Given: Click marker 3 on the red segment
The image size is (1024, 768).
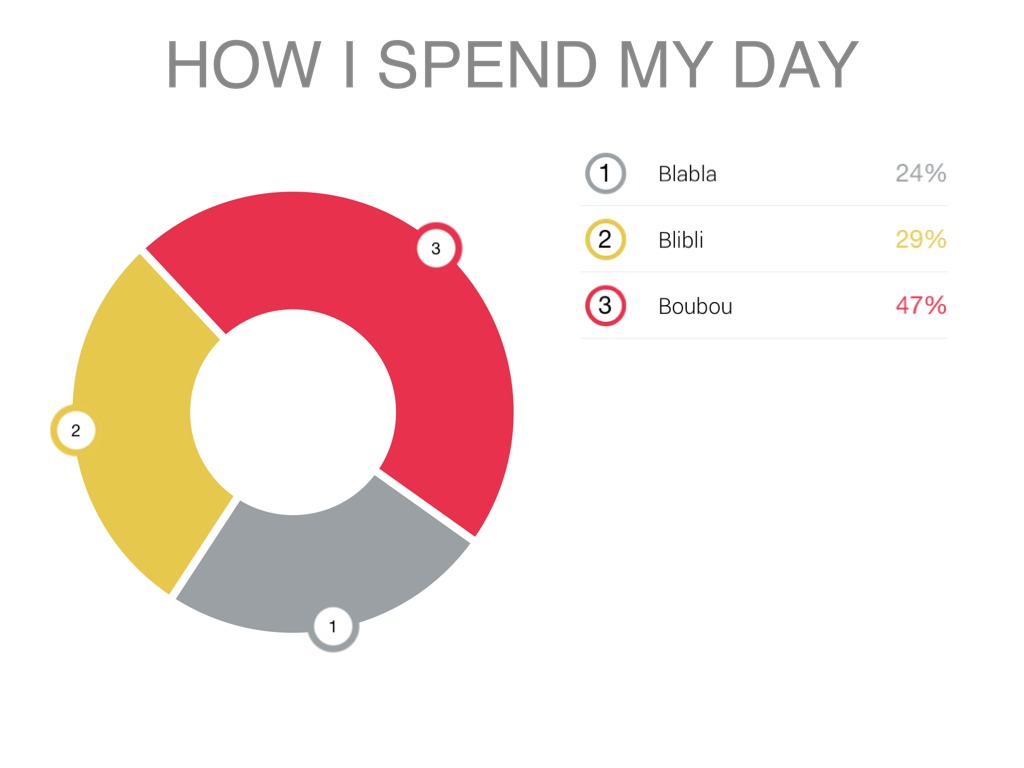Looking at the screenshot, I should click(x=436, y=248).
